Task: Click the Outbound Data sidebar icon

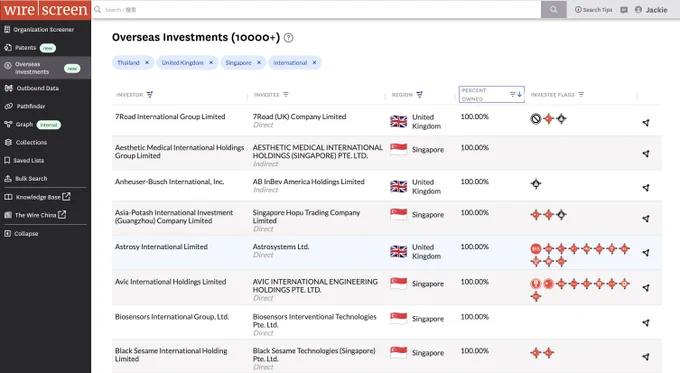Action: [8, 88]
